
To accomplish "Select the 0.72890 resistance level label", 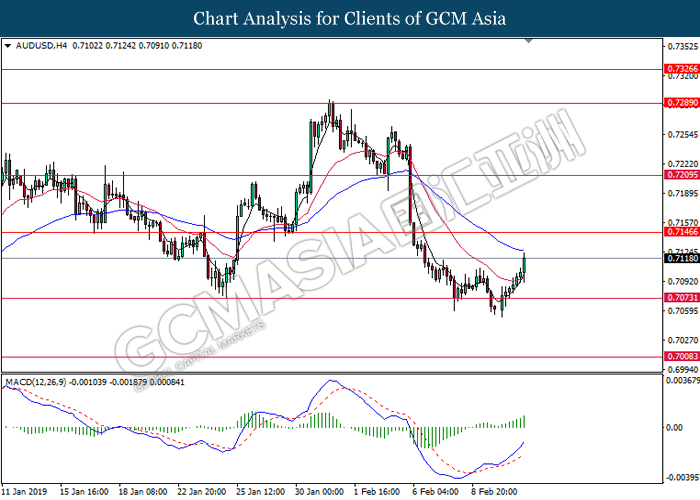I will tap(681, 103).
